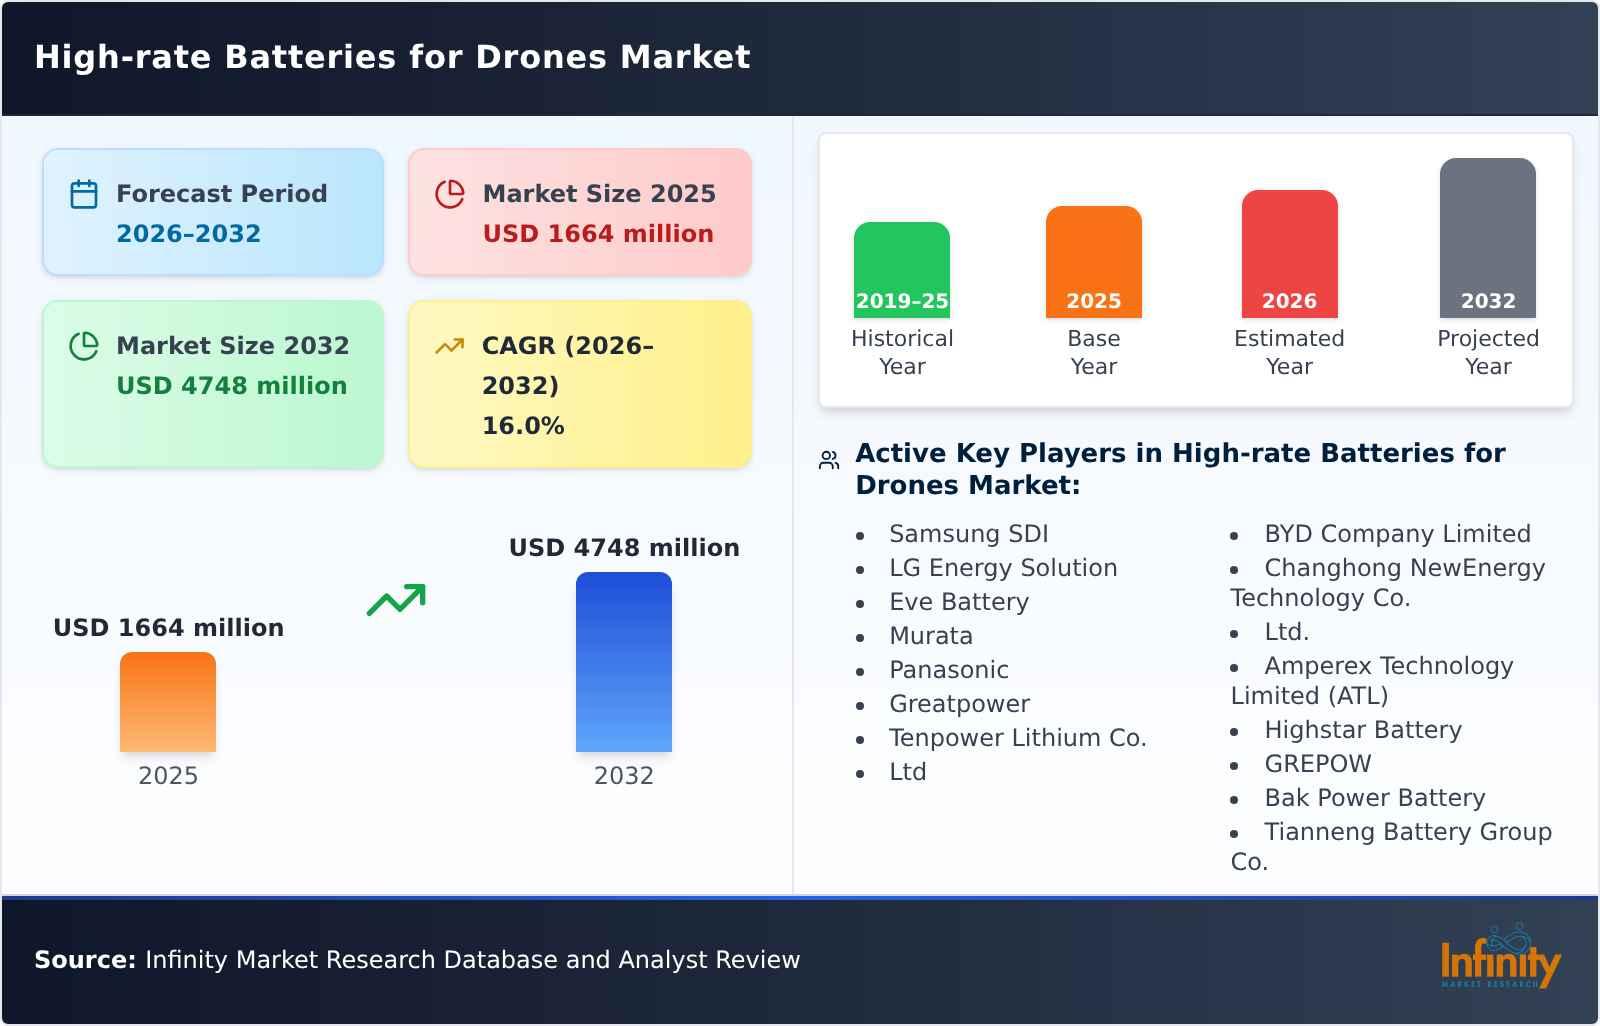
Task: Toggle the 2025 Base Year bar
Action: point(1093,260)
